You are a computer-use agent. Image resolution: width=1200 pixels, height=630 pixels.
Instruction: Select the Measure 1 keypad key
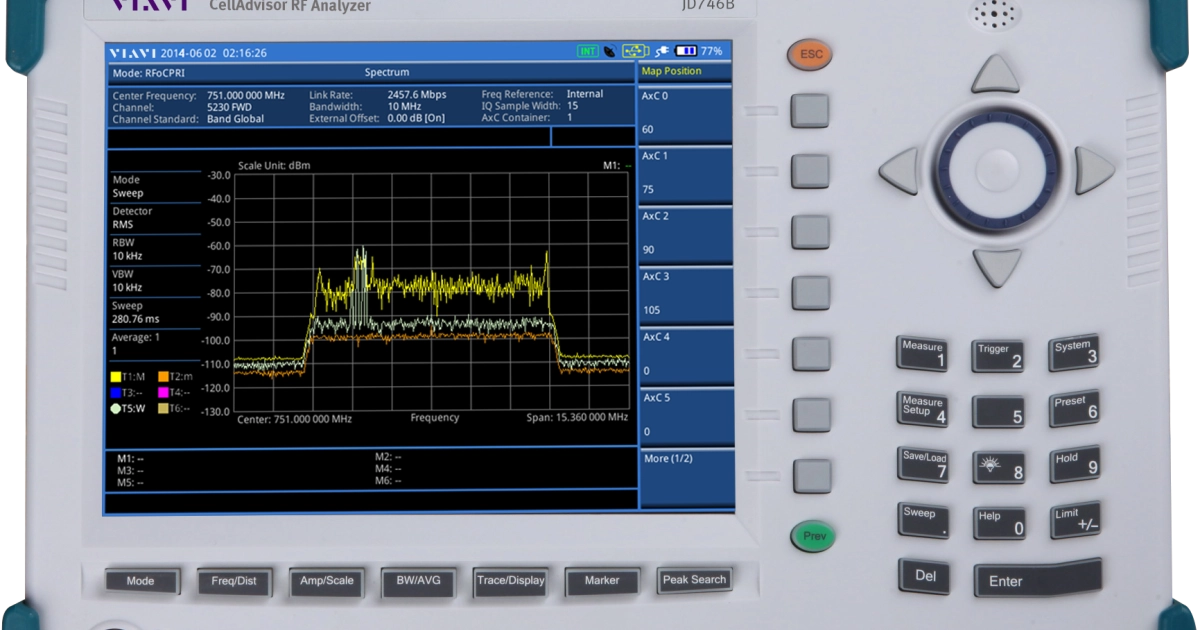pos(922,353)
